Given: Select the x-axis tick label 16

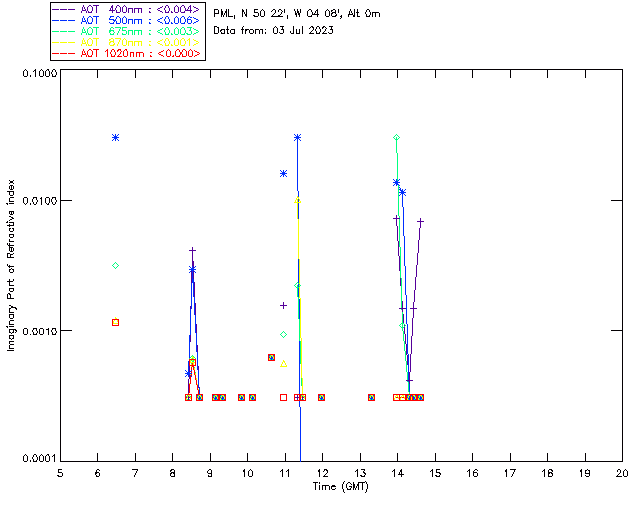Looking at the screenshot, I should 472,473.
